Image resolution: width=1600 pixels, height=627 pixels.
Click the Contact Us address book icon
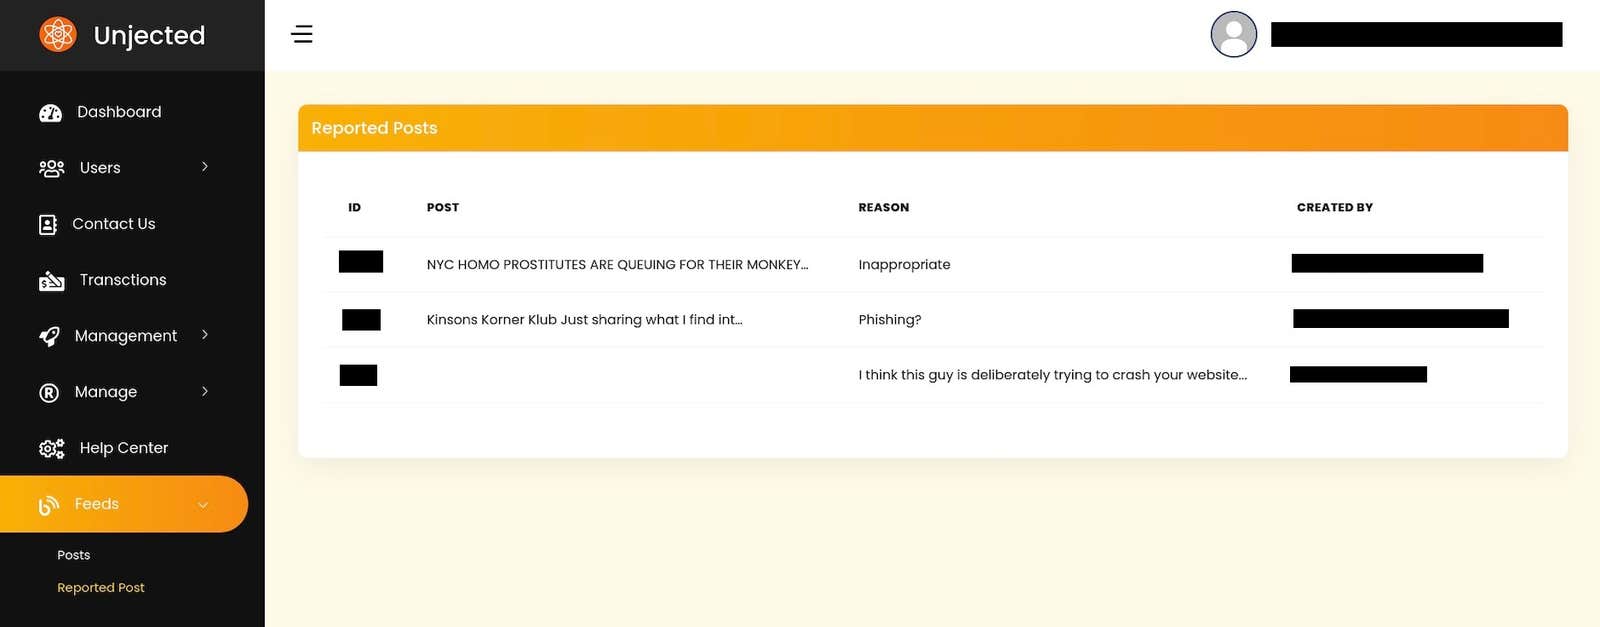pyautogui.click(x=48, y=224)
